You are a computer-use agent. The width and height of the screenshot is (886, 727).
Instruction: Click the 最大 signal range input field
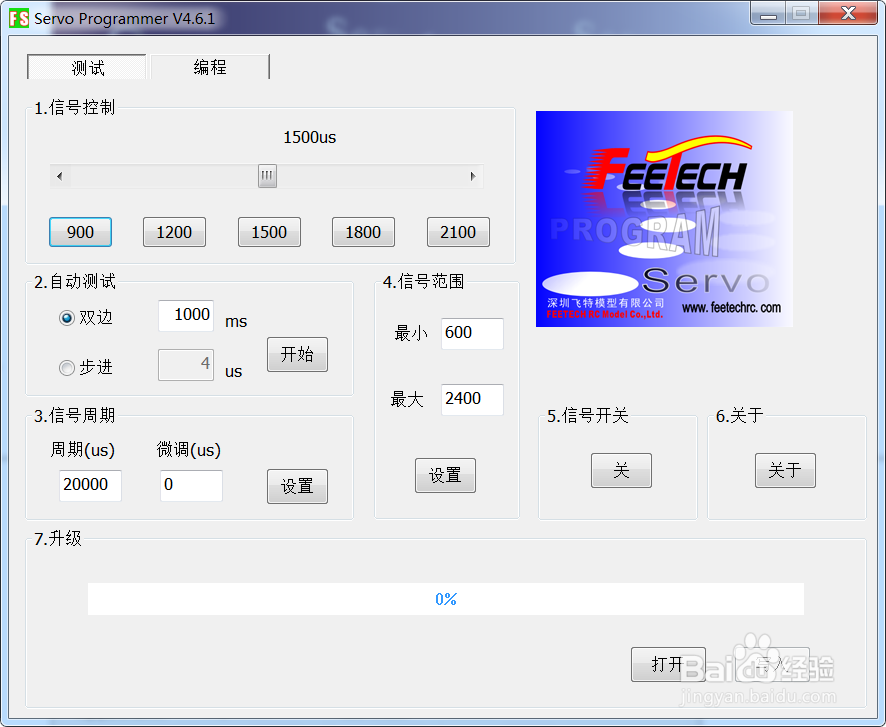click(471, 399)
